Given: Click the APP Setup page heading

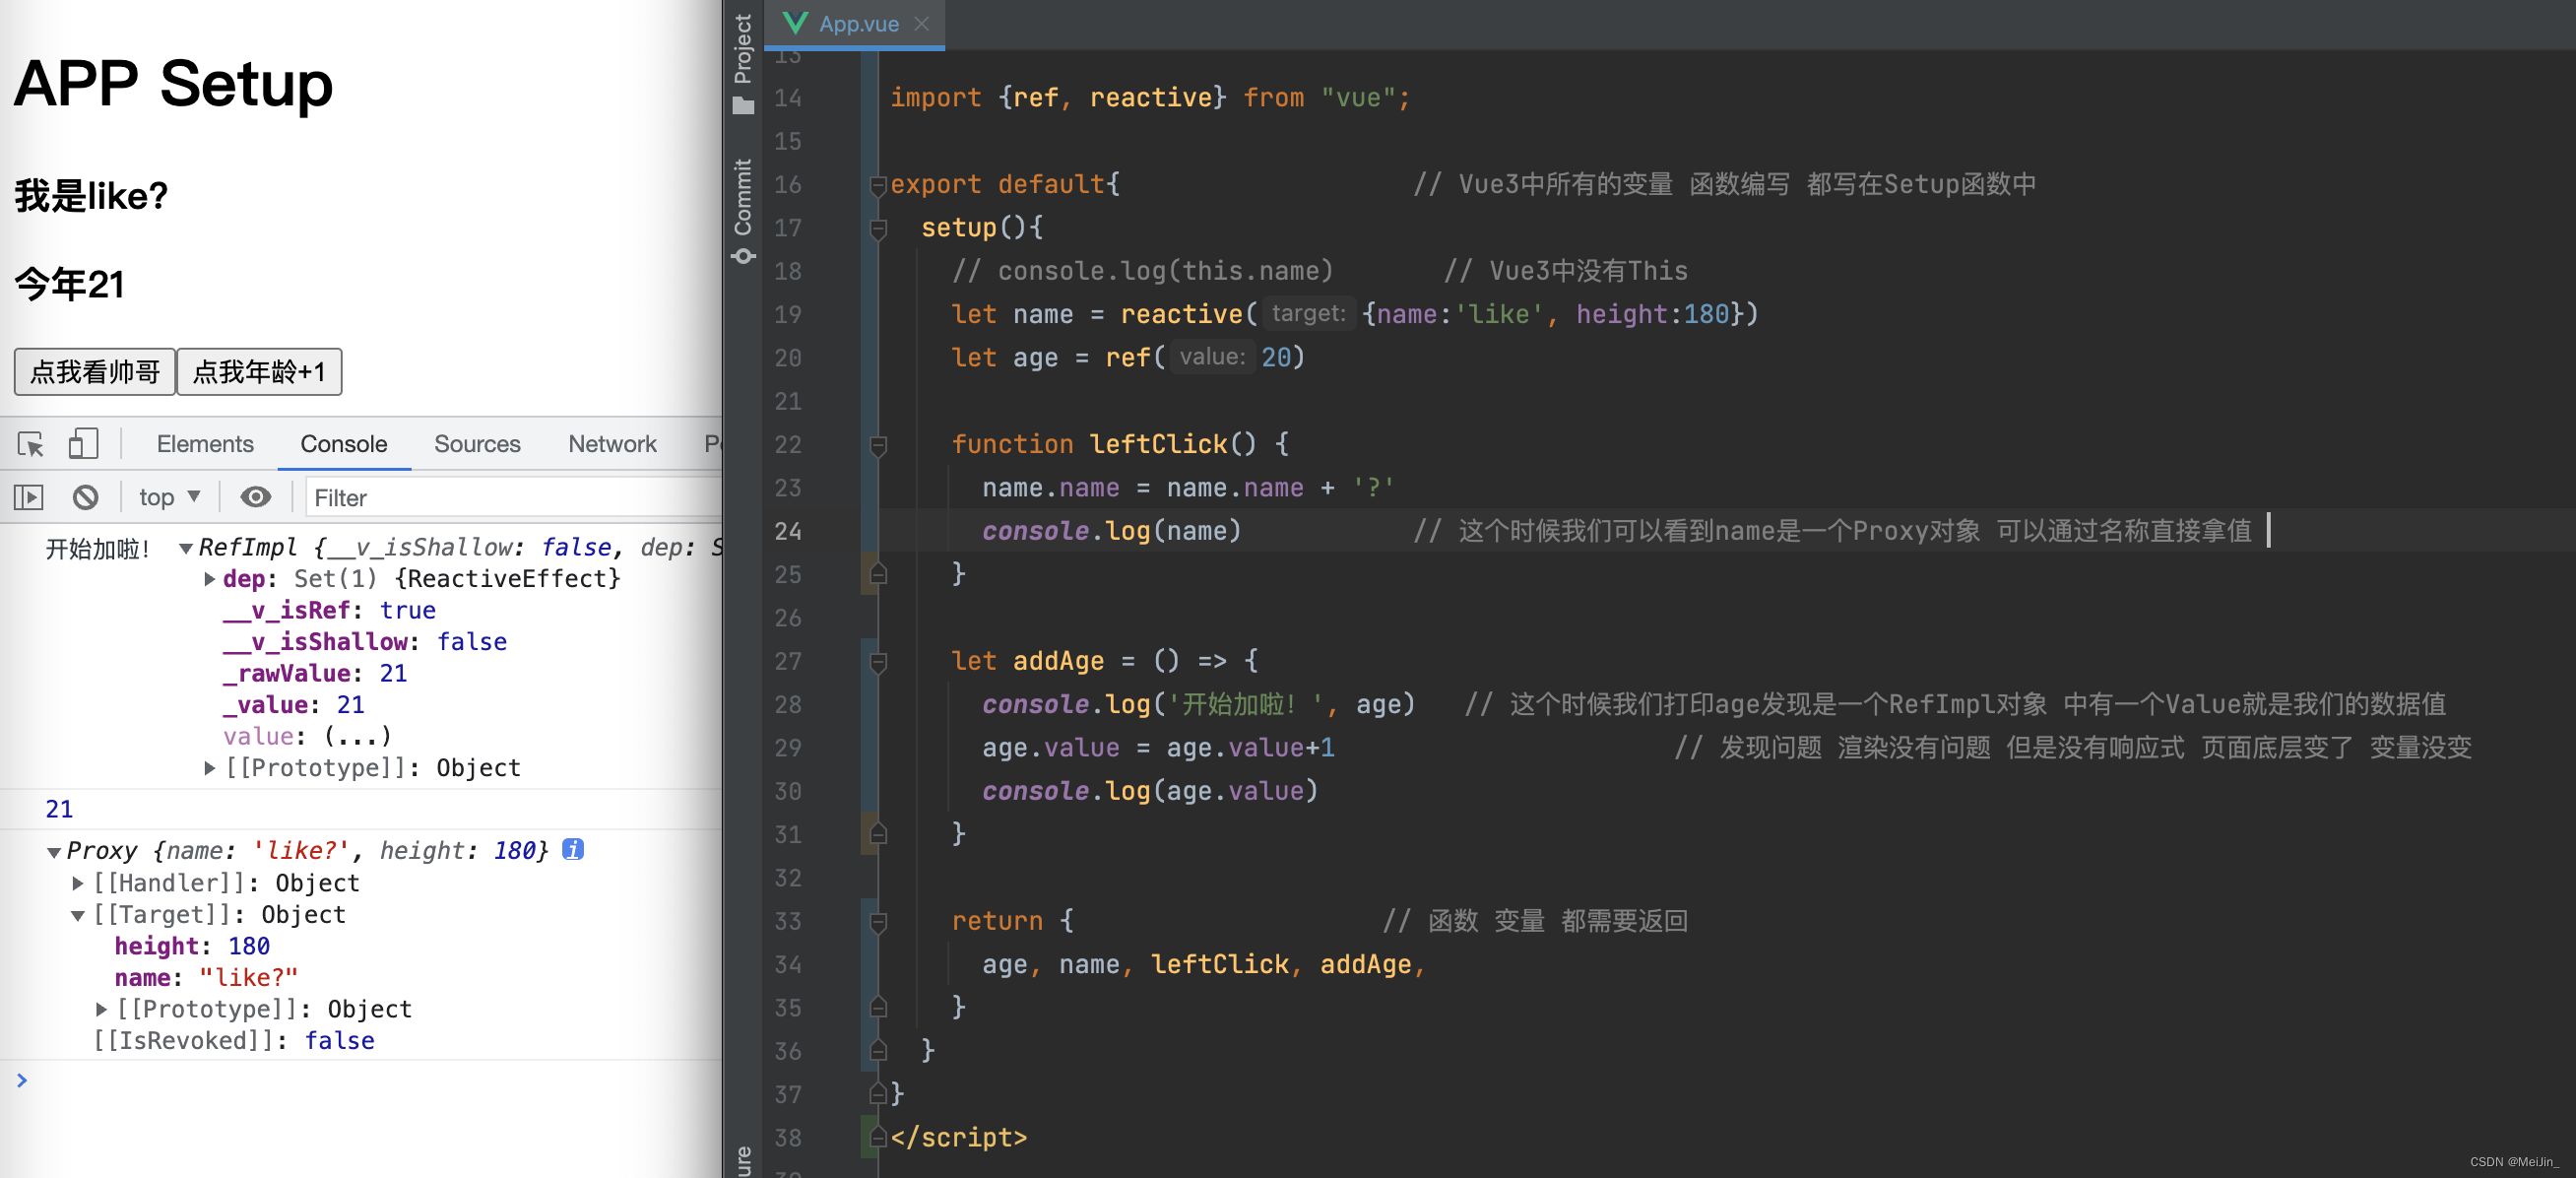Looking at the screenshot, I should click(x=173, y=83).
